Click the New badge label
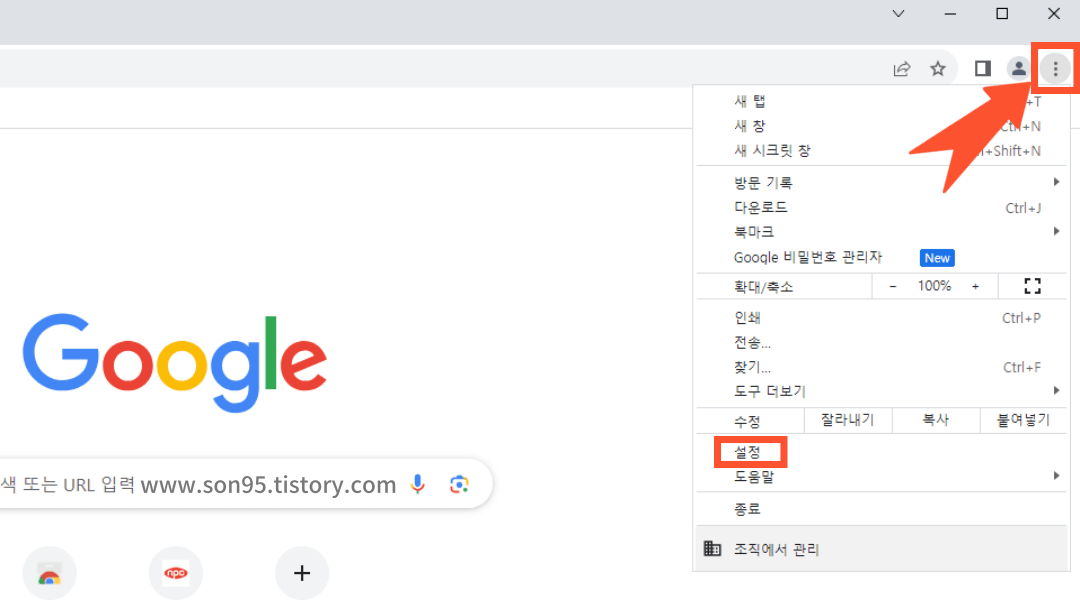Viewport: 1080px width, 600px height. coord(937,258)
